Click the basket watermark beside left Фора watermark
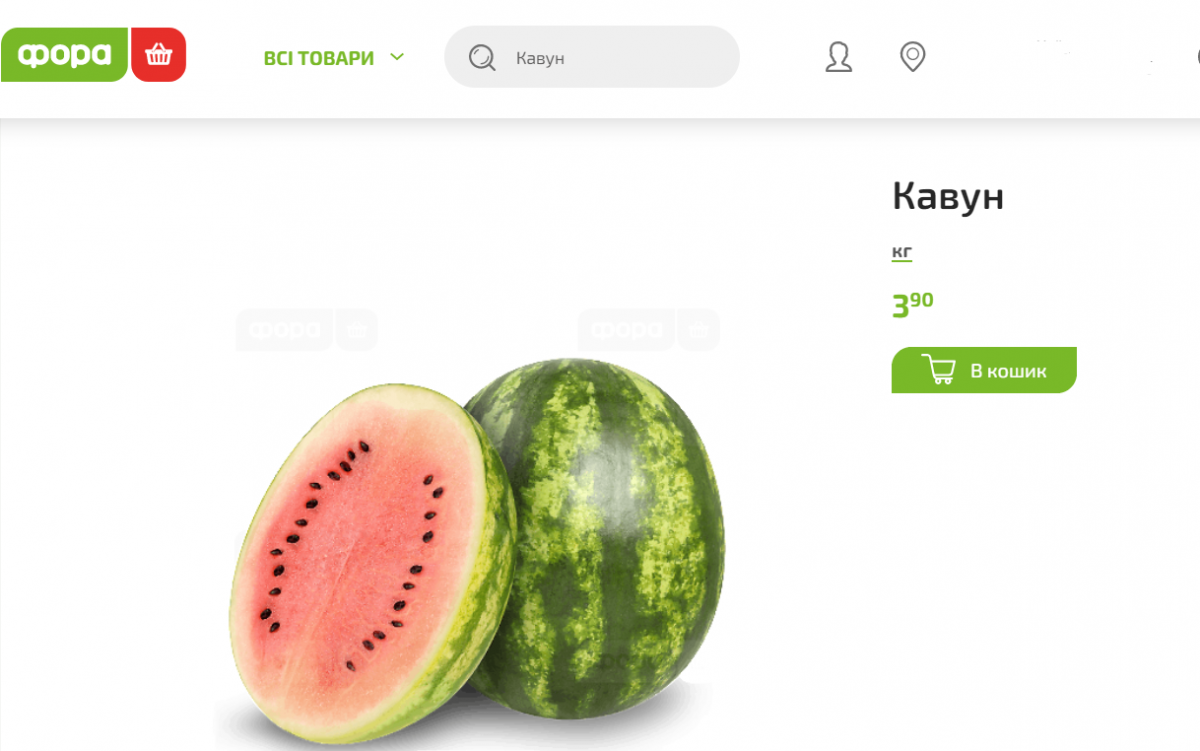This screenshot has height=751, width=1200. 357,330
